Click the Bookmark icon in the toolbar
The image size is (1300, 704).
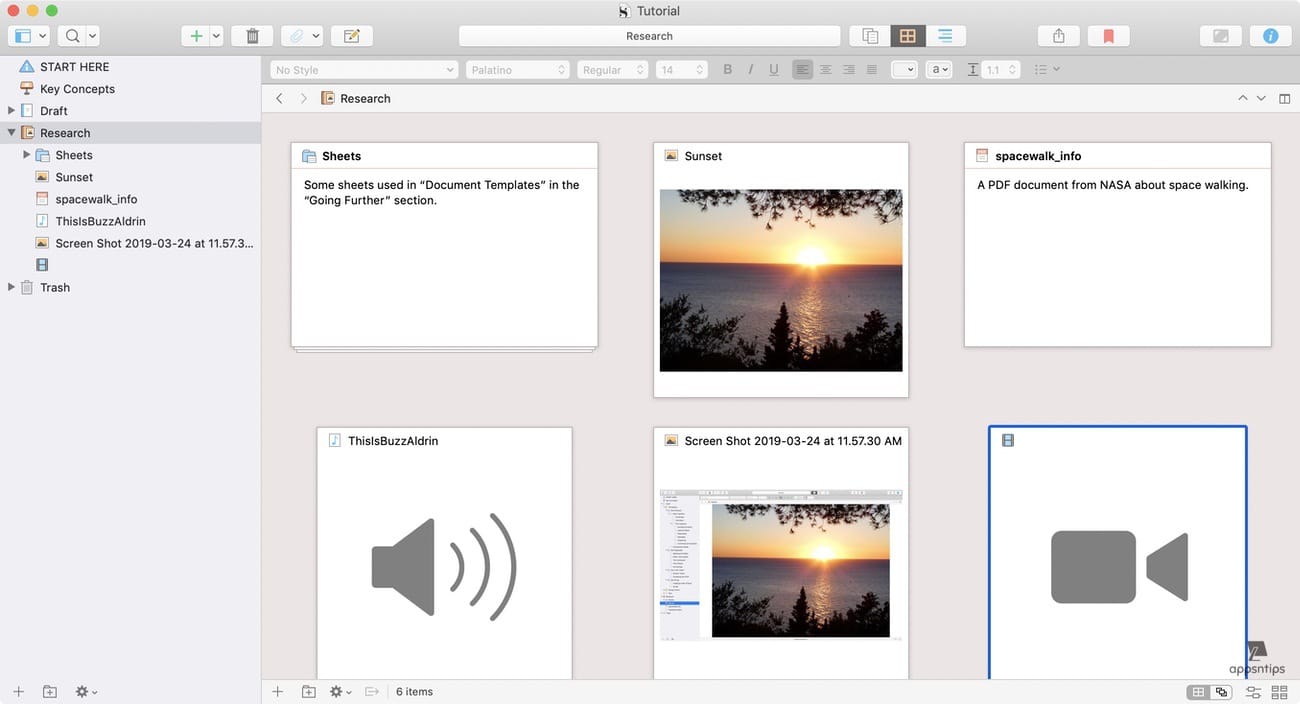pos(1108,36)
